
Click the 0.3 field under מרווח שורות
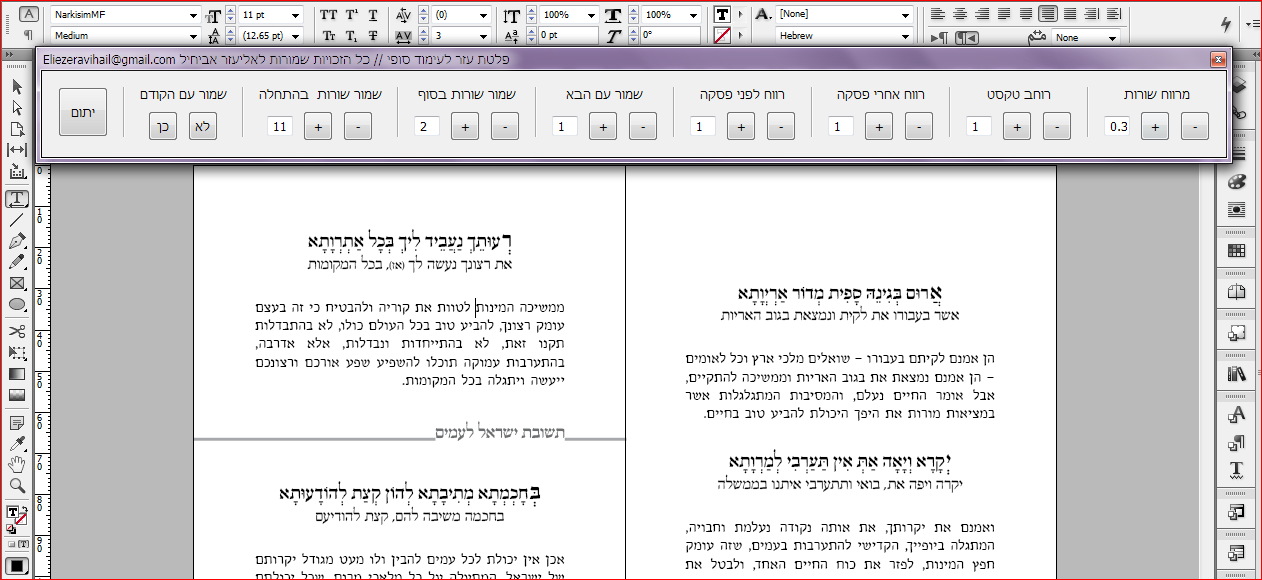tap(1118, 127)
